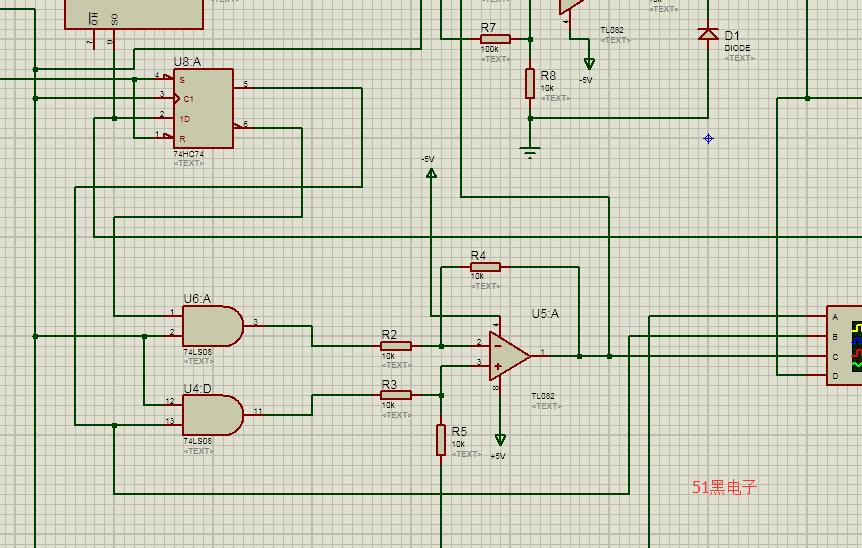Viewport: 862px width, 548px height.
Task: Select oscilloscope channel D input label
Action: (835, 376)
